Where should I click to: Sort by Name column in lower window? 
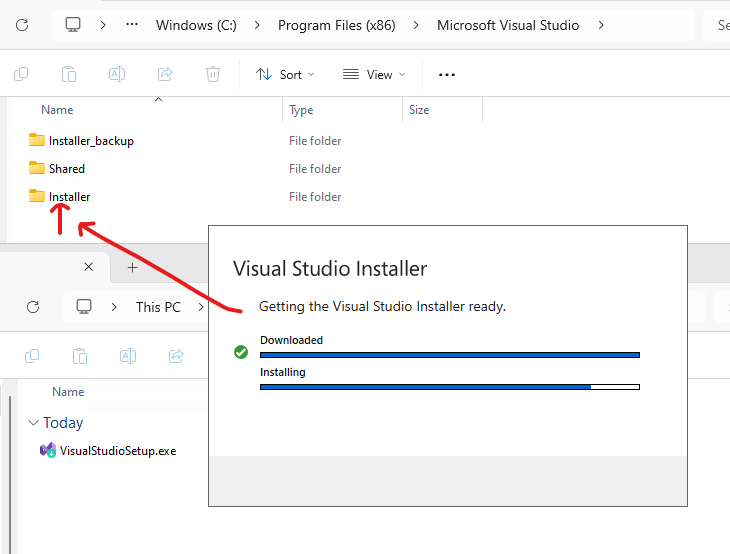68,392
